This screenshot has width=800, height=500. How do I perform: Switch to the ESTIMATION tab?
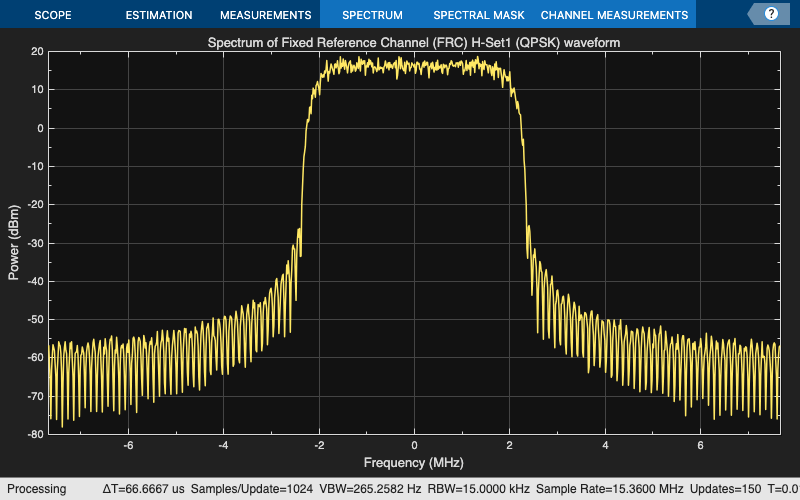point(159,15)
